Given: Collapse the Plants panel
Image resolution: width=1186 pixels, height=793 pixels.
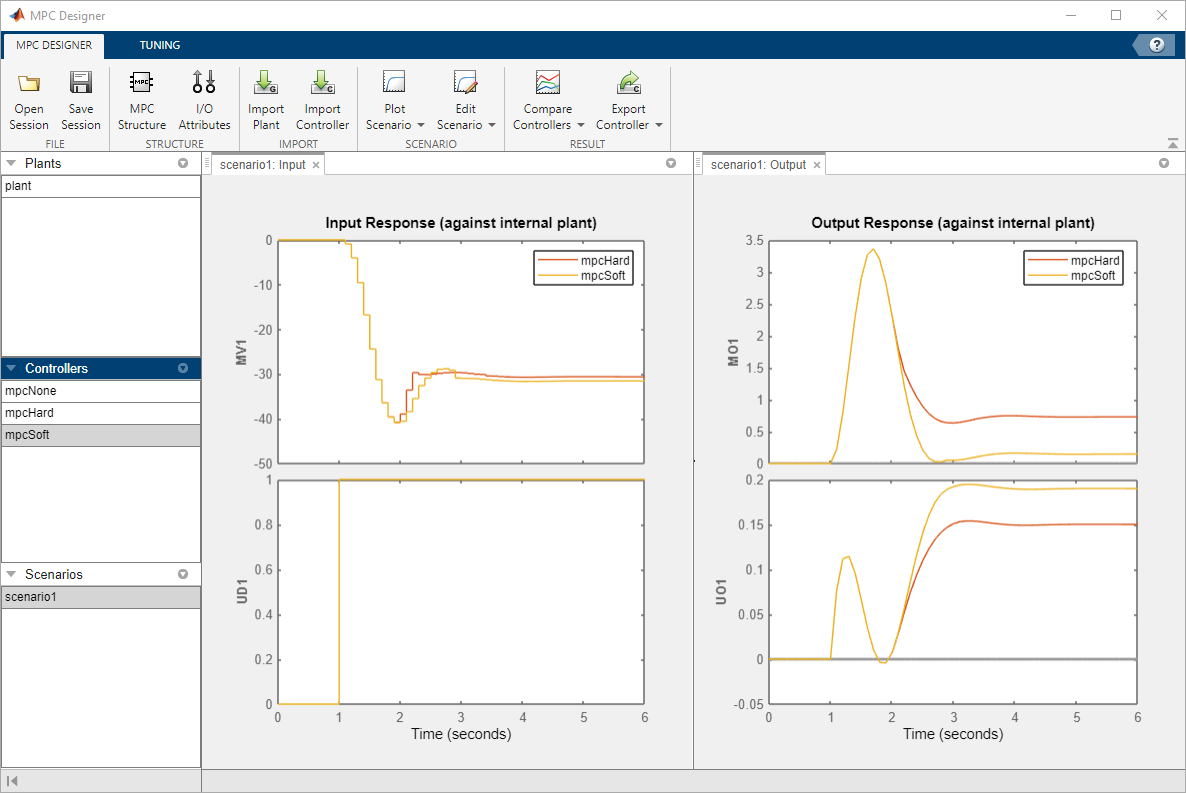Looking at the screenshot, I should (12, 163).
